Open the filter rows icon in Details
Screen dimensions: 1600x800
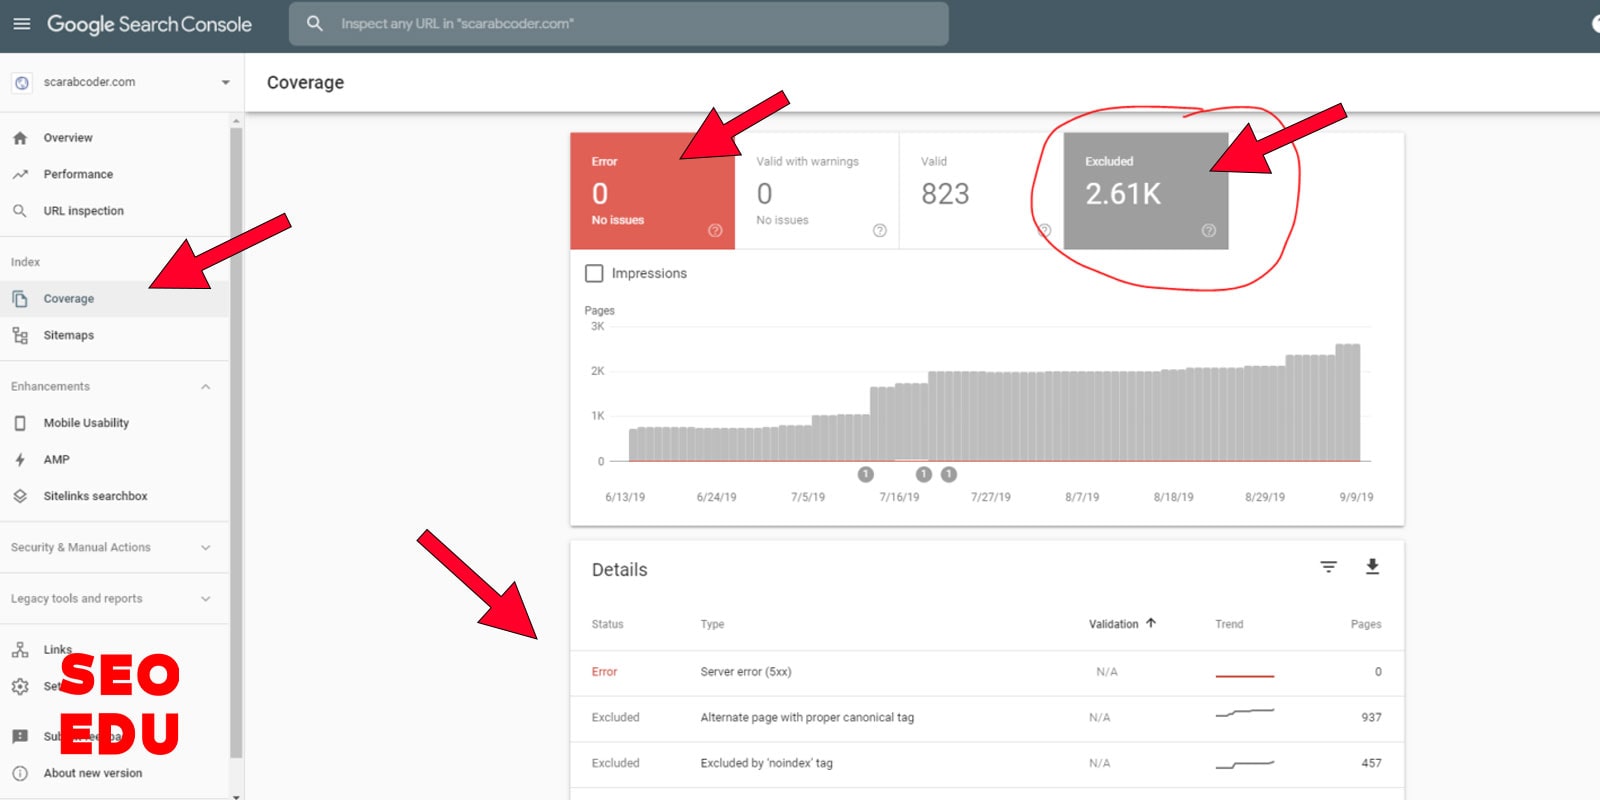pos(1328,567)
